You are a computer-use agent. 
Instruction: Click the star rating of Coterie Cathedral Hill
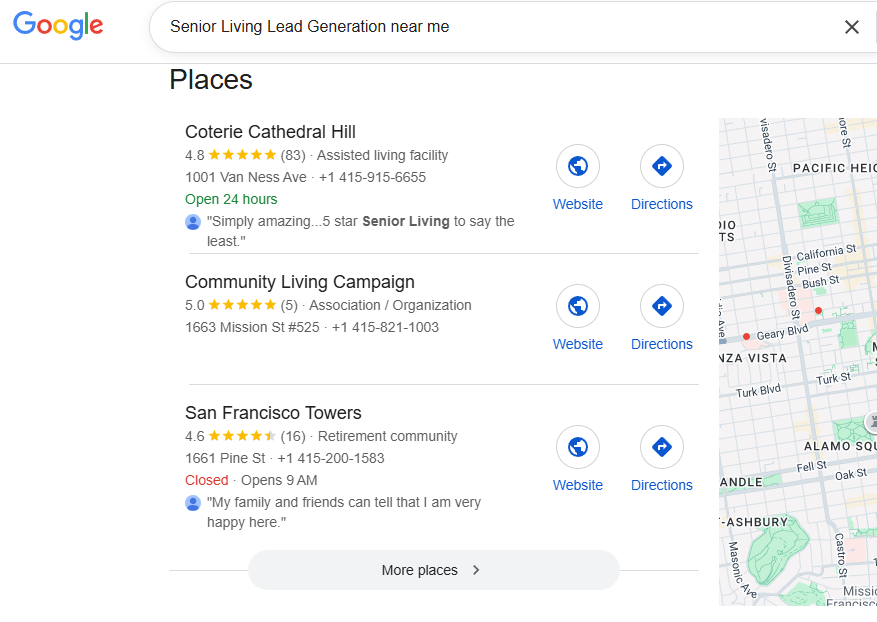click(x=242, y=155)
